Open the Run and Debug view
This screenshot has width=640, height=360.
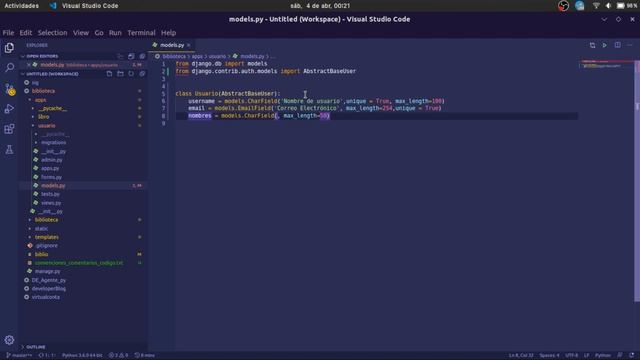click(x=9, y=109)
